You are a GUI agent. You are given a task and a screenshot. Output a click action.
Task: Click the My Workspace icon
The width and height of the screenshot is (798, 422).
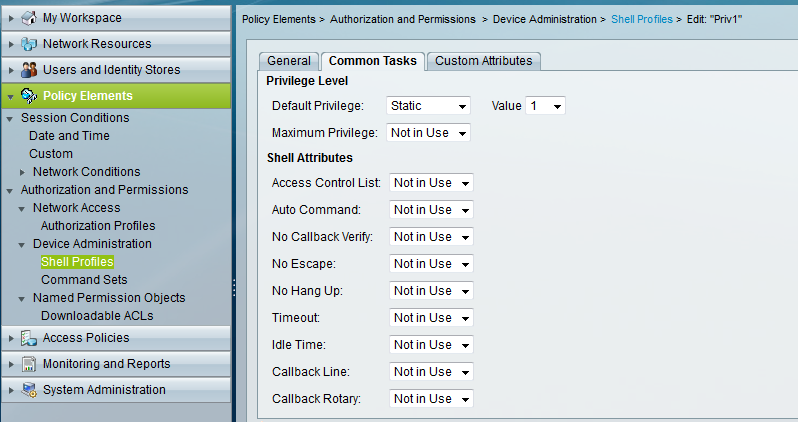[x=29, y=18]
